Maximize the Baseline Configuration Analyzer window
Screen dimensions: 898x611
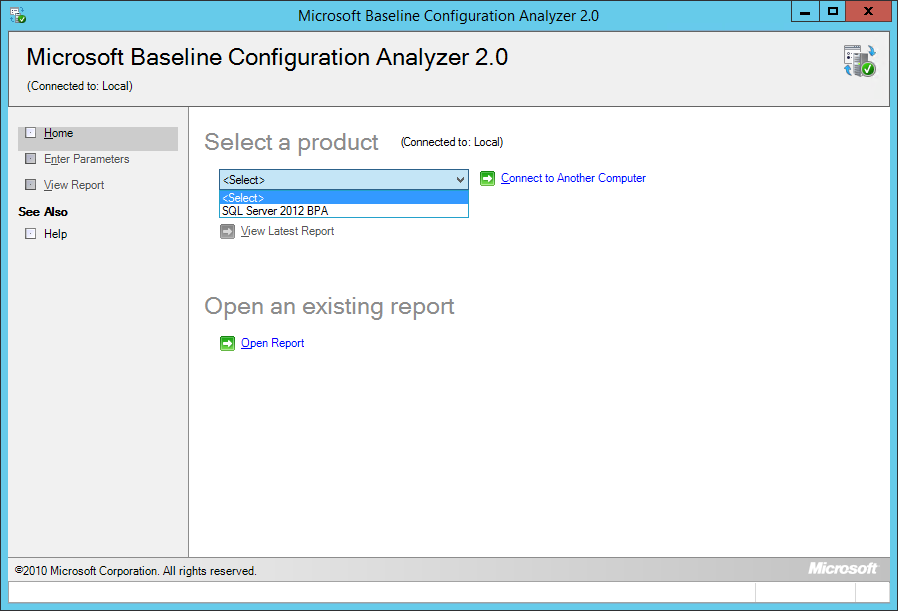click(832, 11)
